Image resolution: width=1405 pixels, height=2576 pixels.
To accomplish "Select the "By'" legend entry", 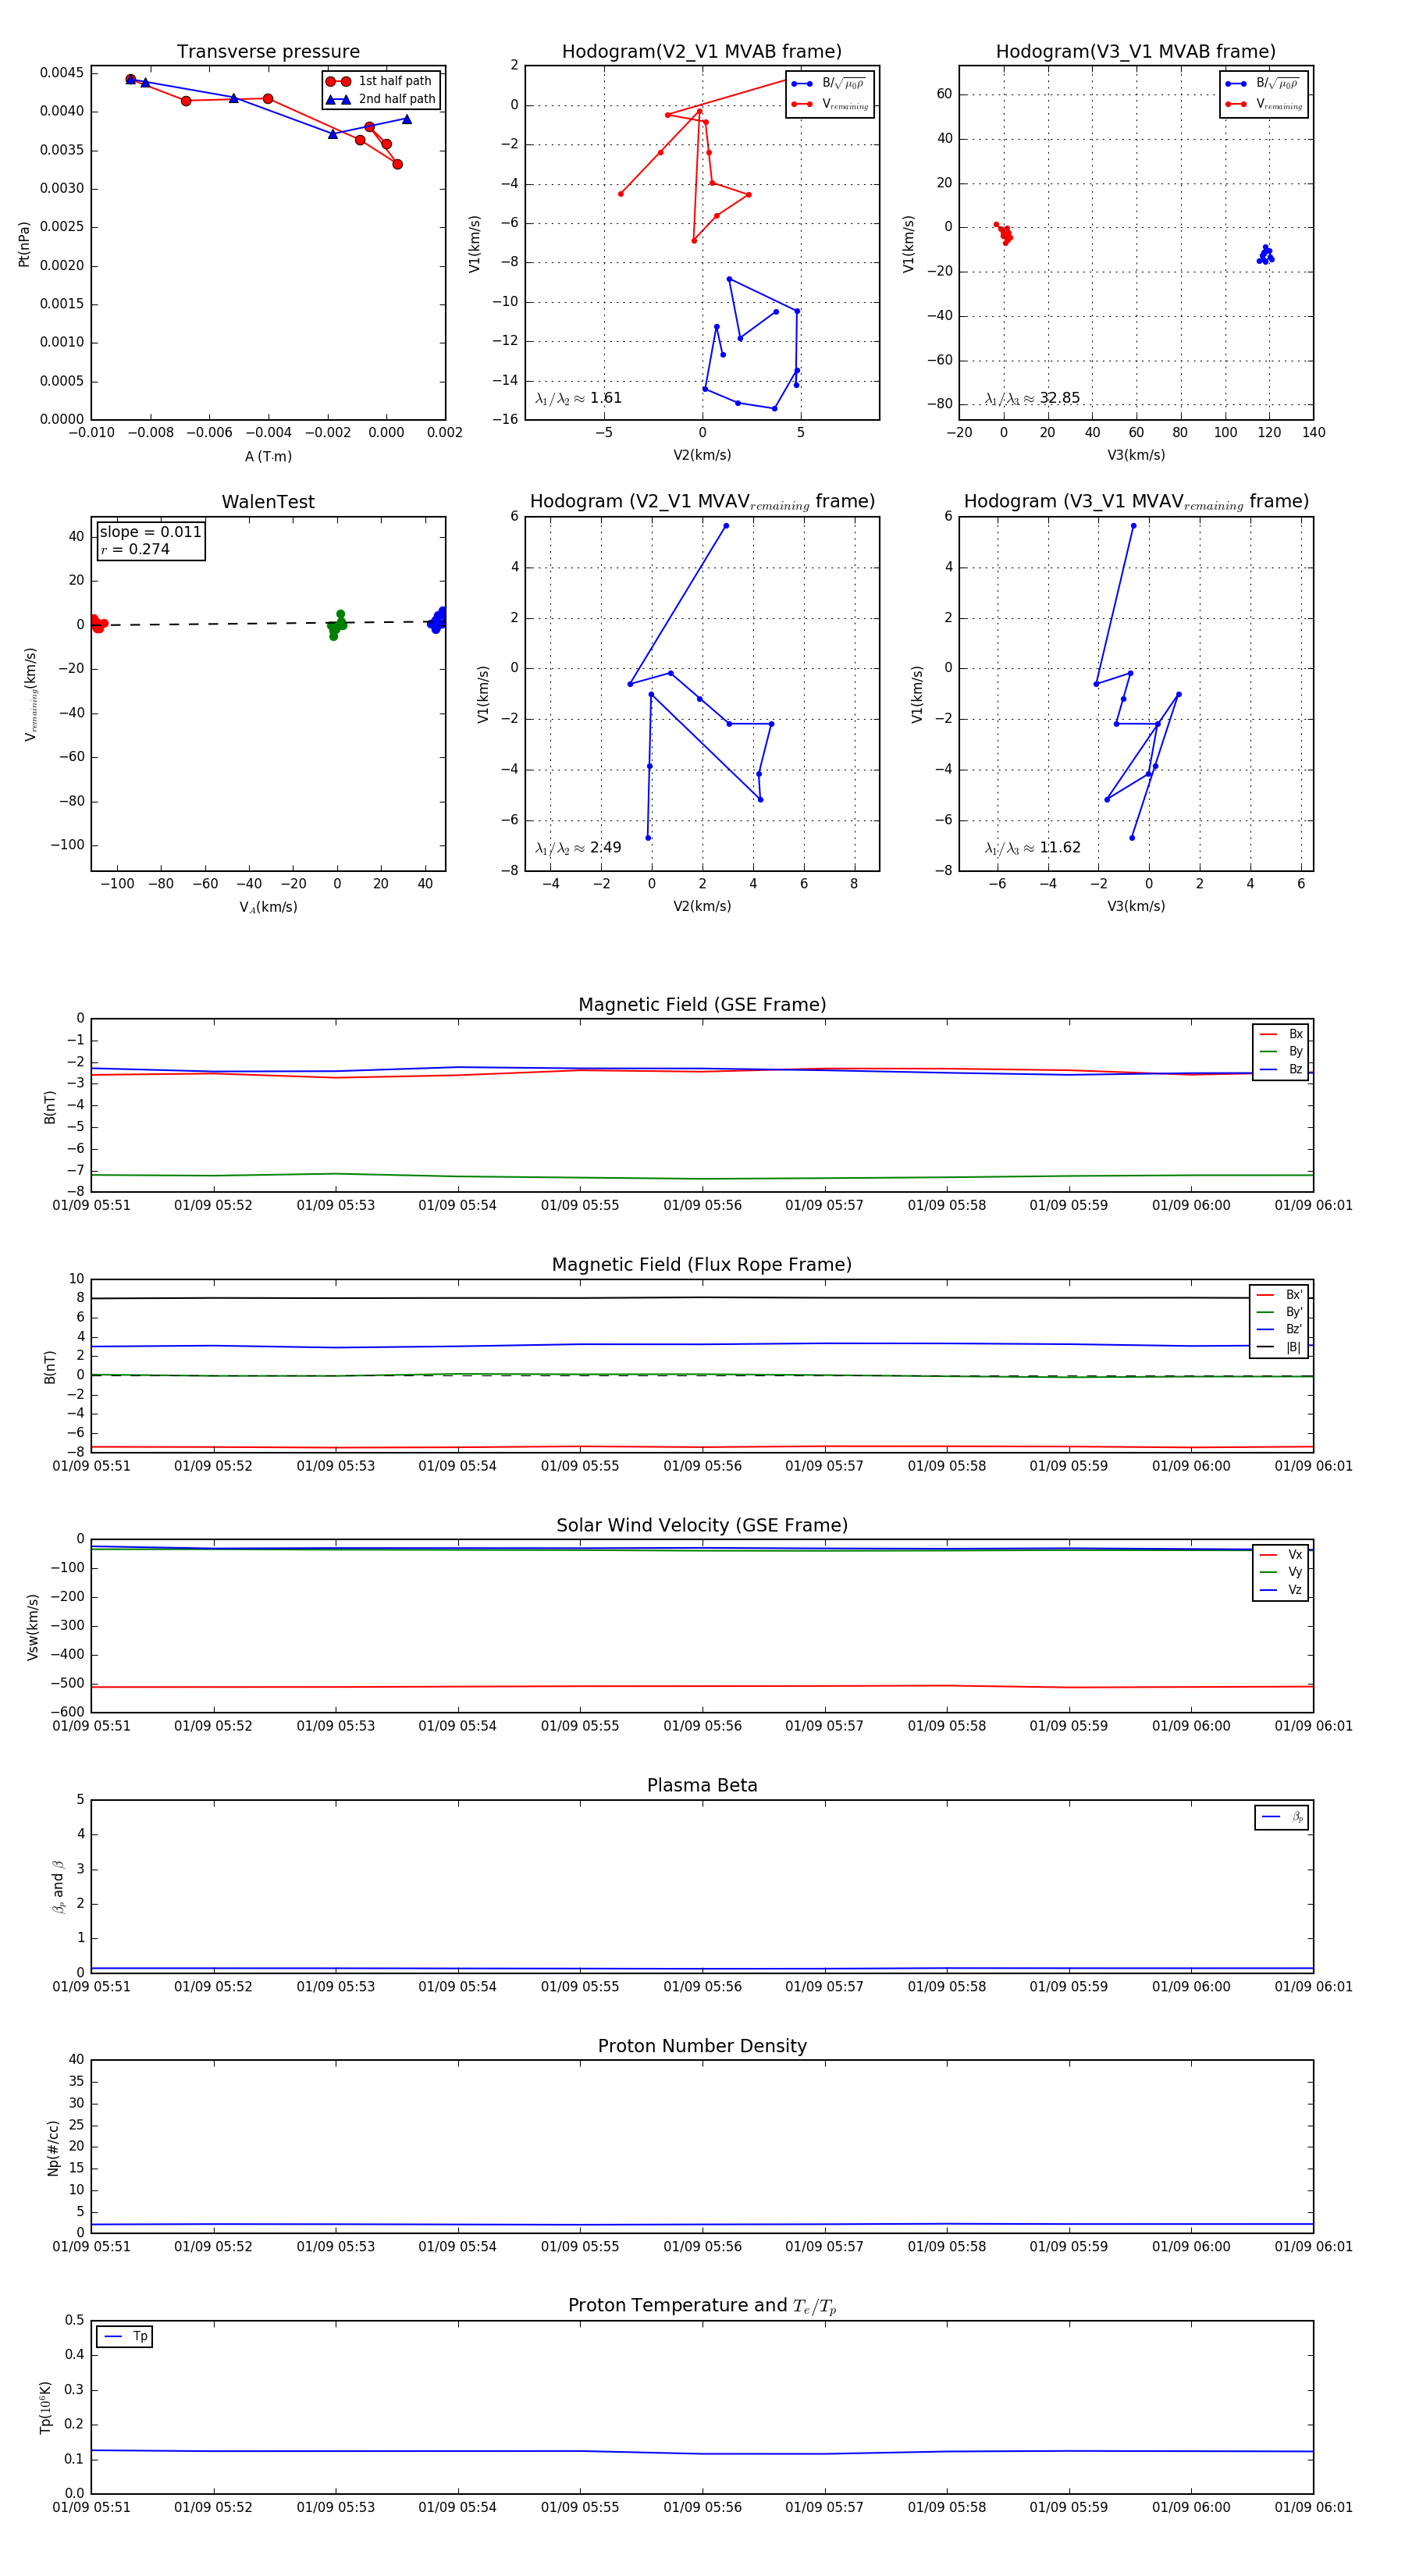I will pos(1279,1312).
